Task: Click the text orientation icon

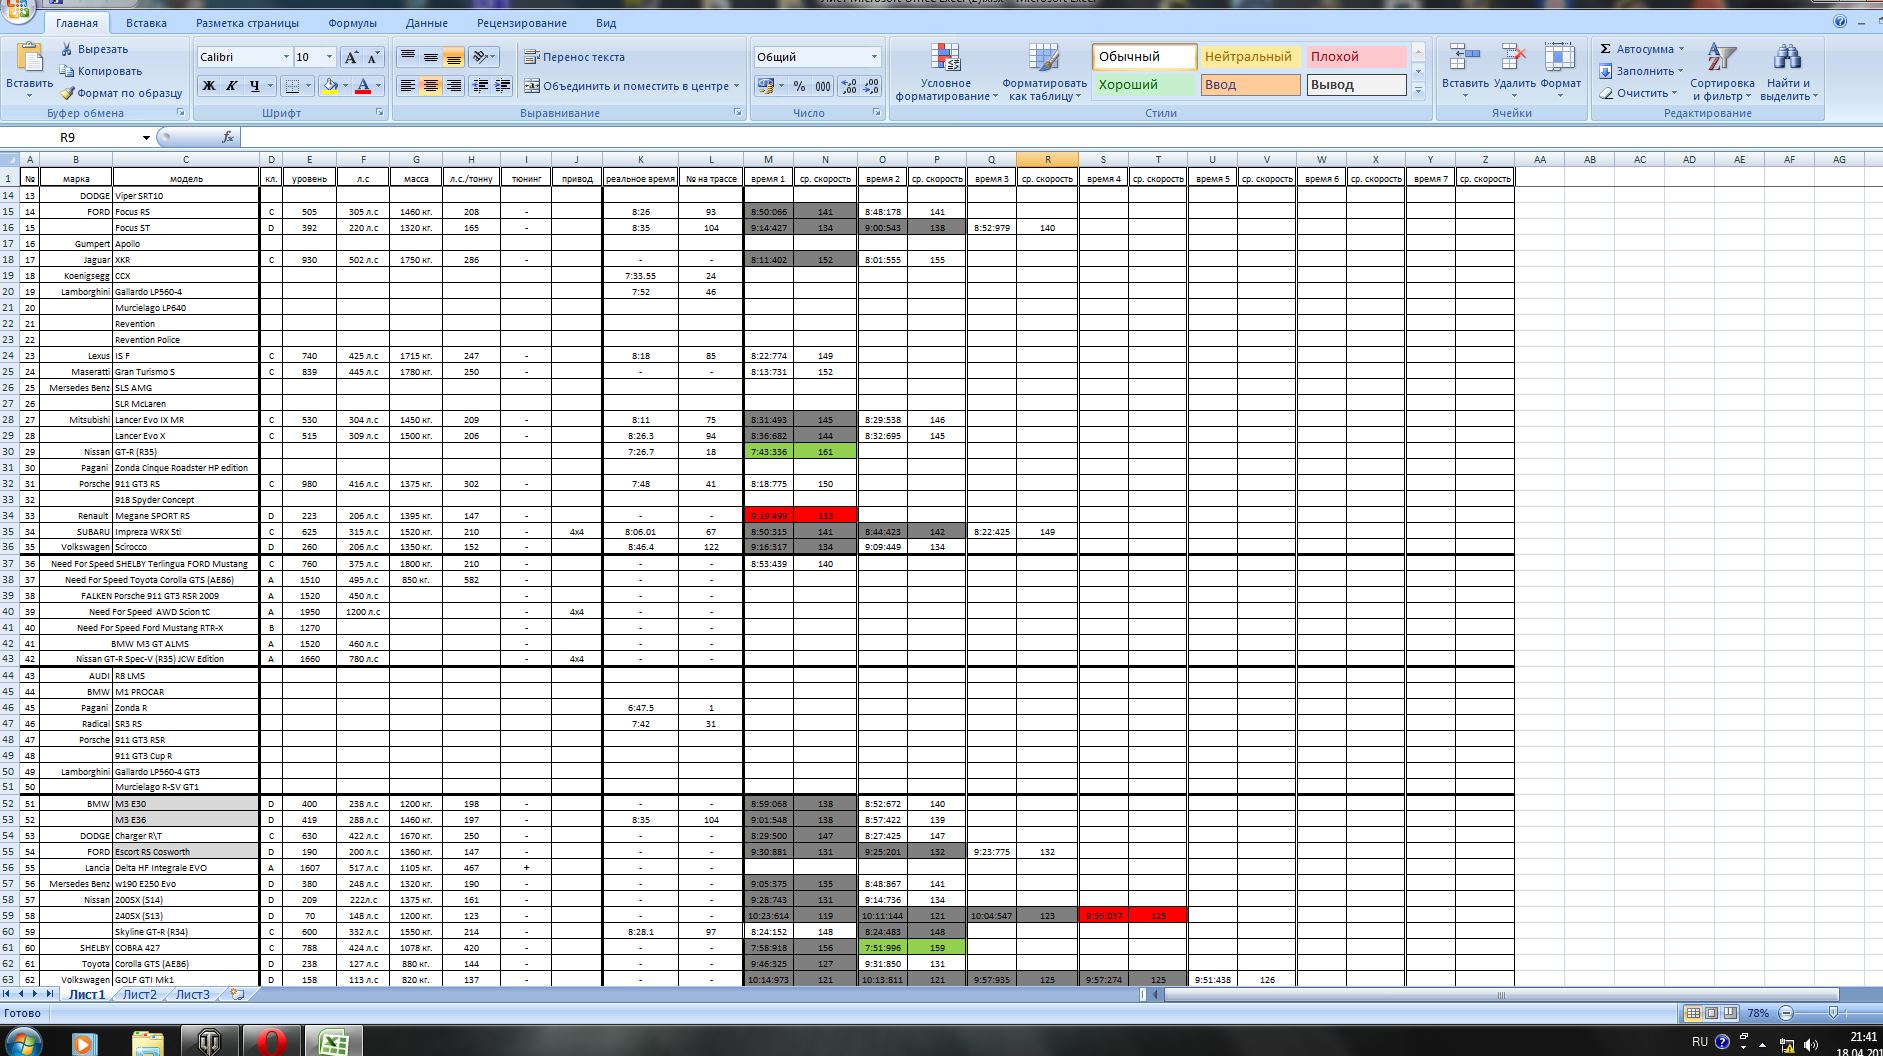Action: tap(483, 57)
